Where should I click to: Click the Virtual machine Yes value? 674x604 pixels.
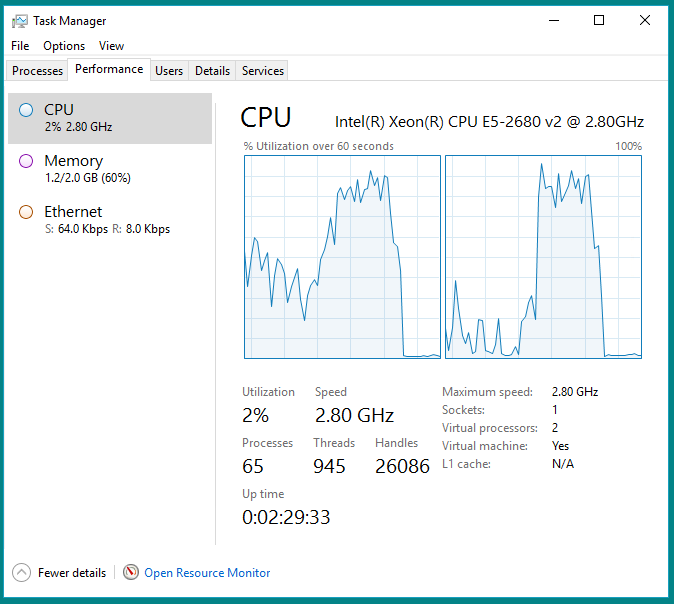tap(561, 446)
